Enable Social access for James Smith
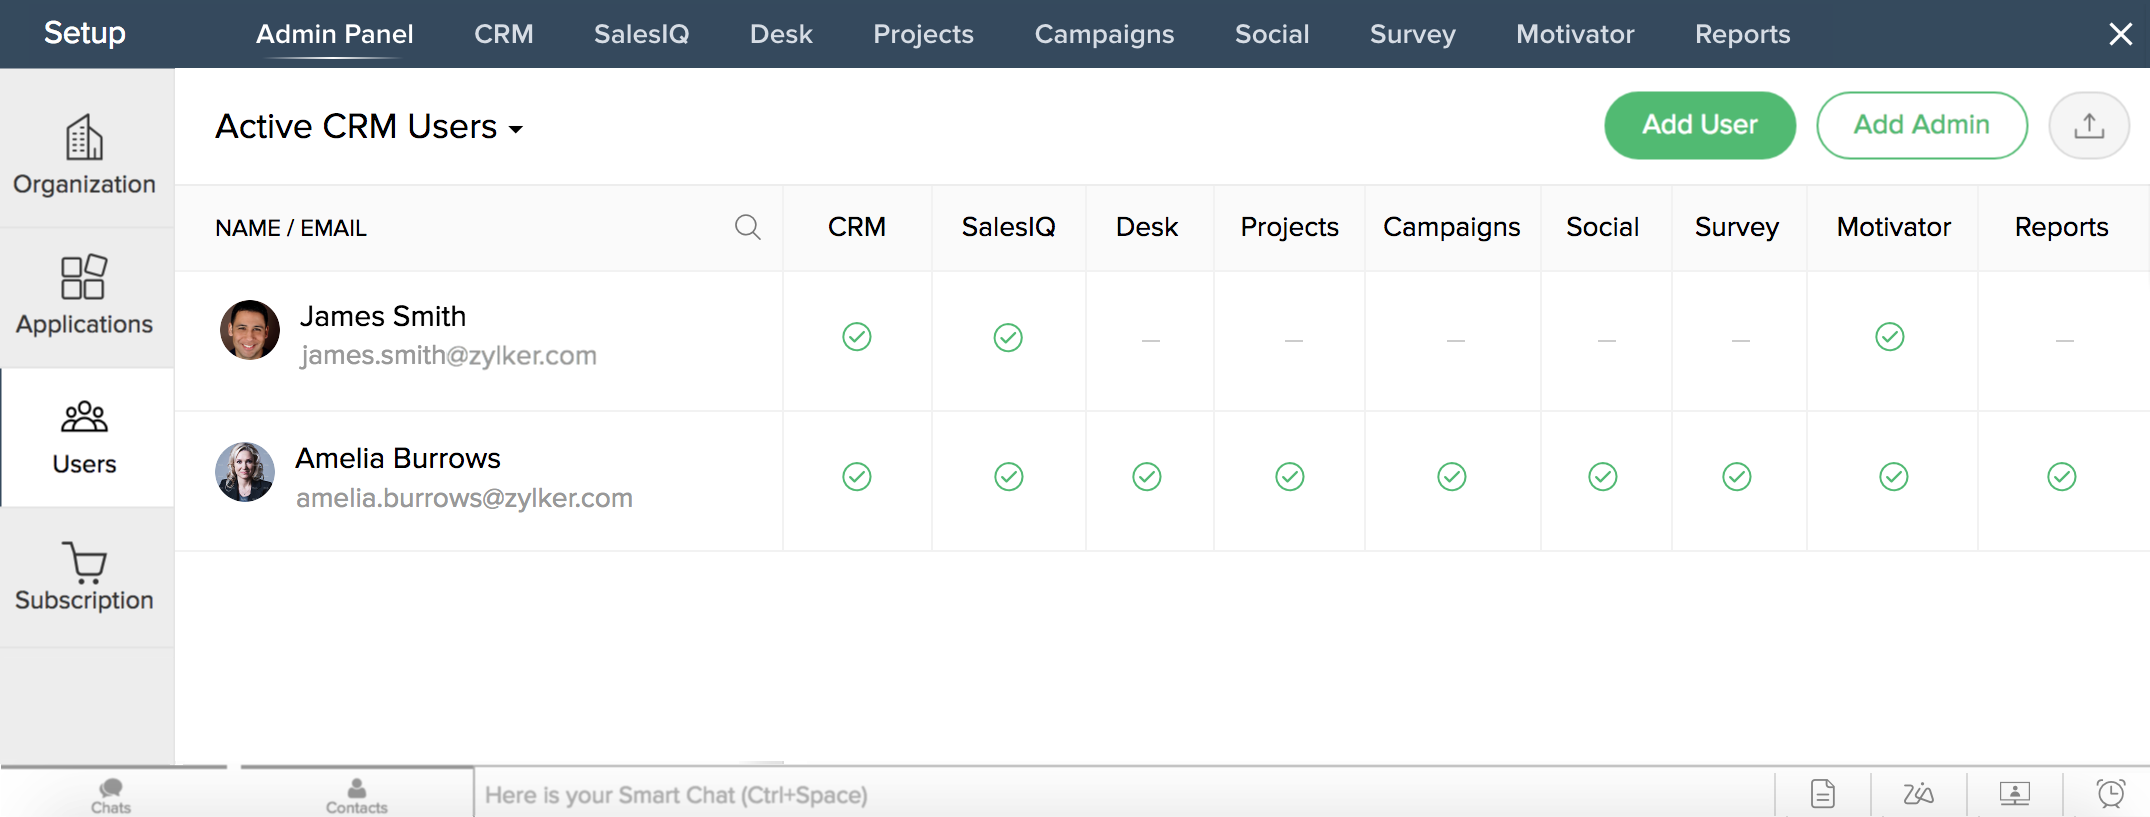 point(1607,341)
